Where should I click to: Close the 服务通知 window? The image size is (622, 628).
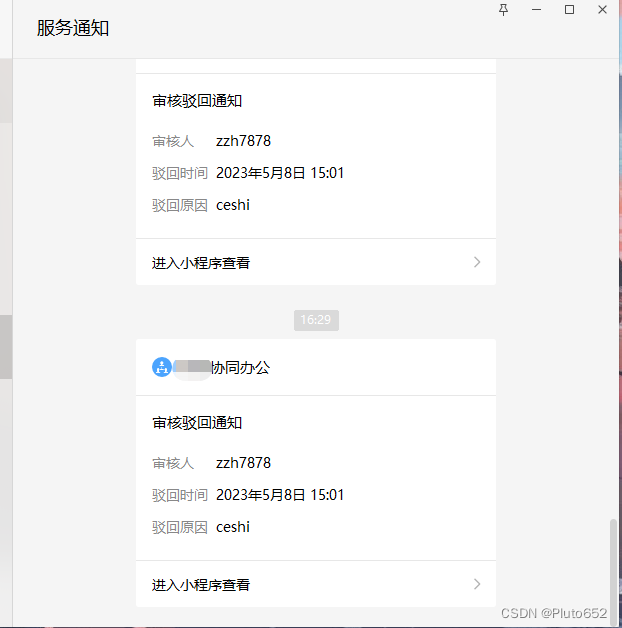602,10
